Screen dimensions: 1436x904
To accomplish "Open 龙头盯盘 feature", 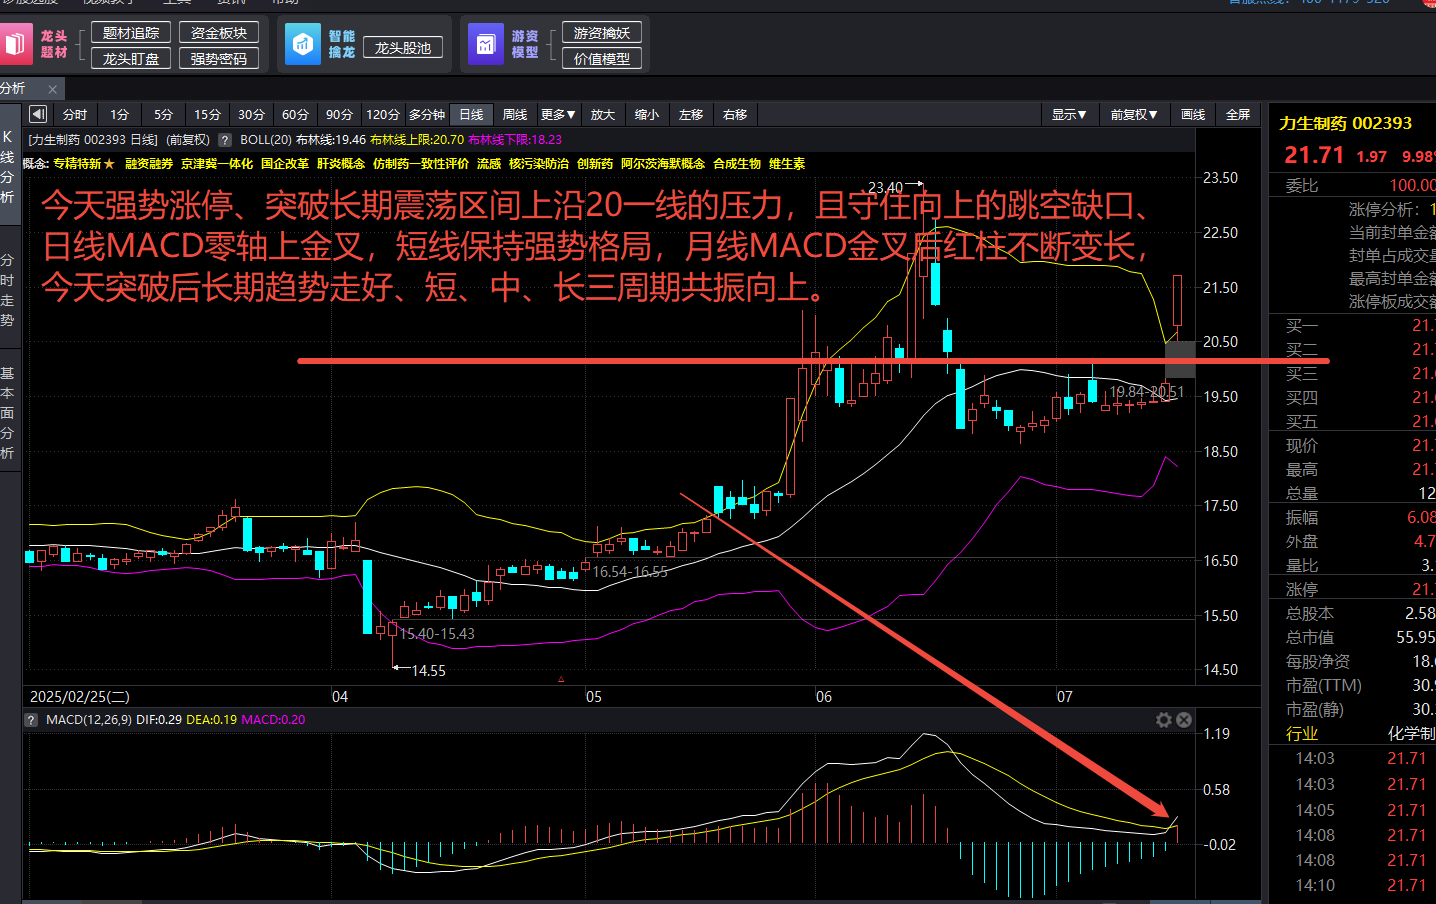I will (131, 59).
